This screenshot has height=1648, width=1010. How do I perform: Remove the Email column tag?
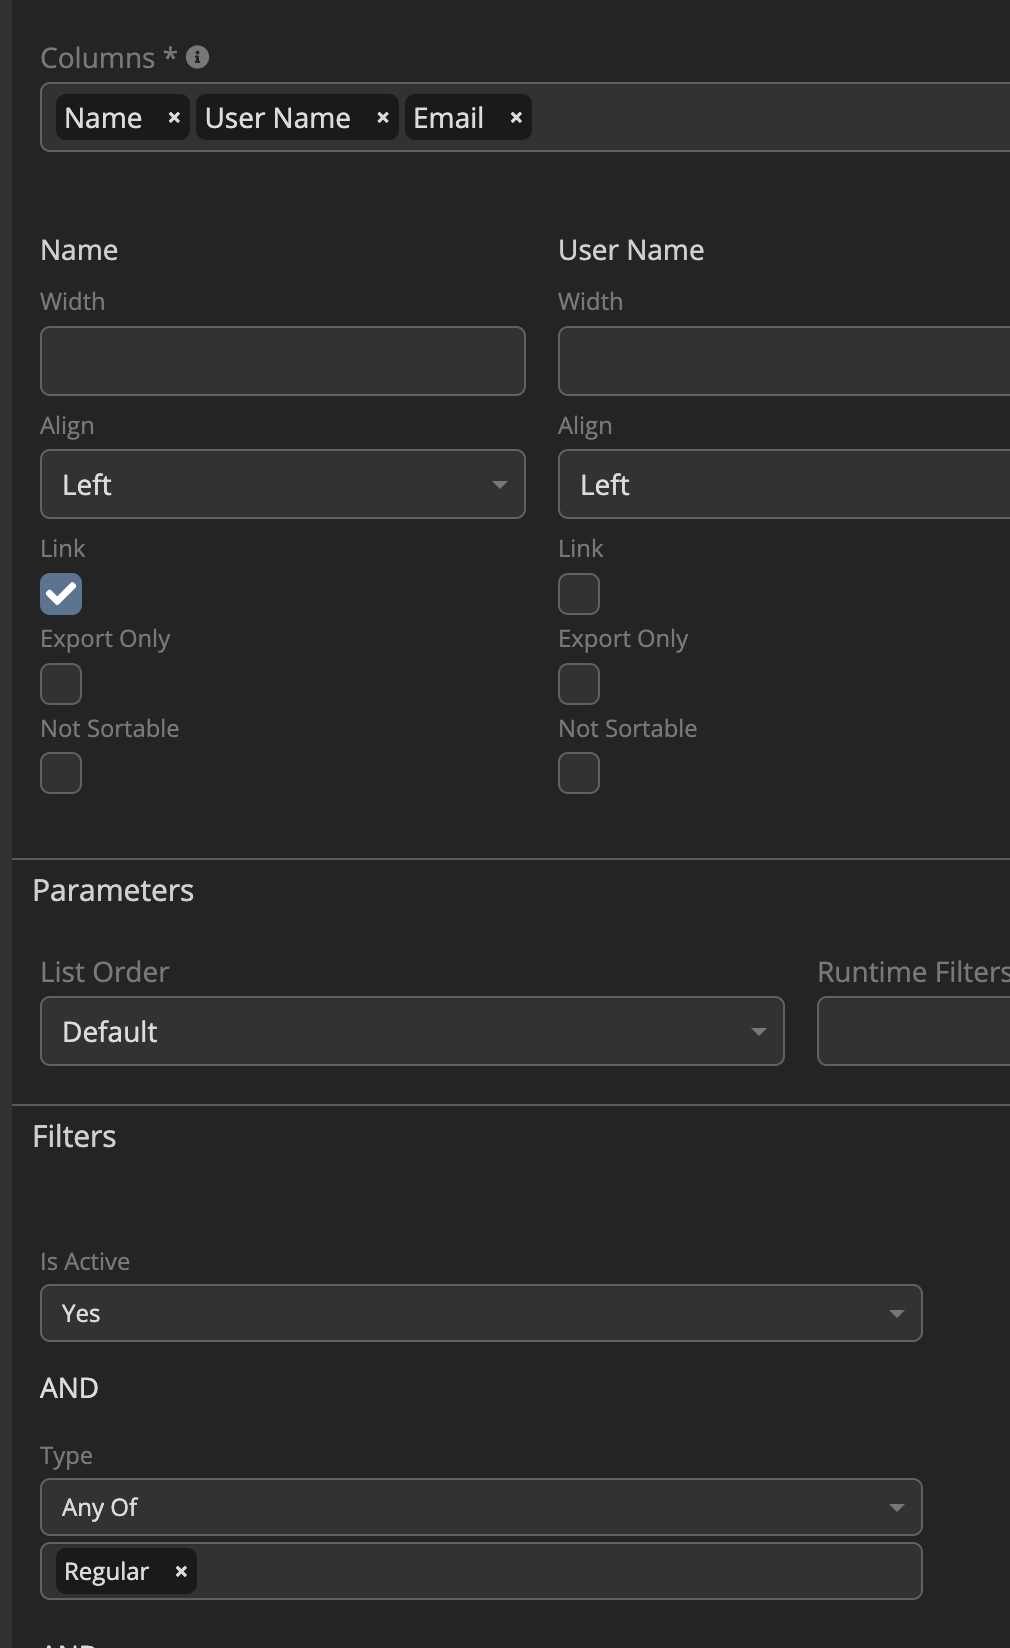pos(516,118)
